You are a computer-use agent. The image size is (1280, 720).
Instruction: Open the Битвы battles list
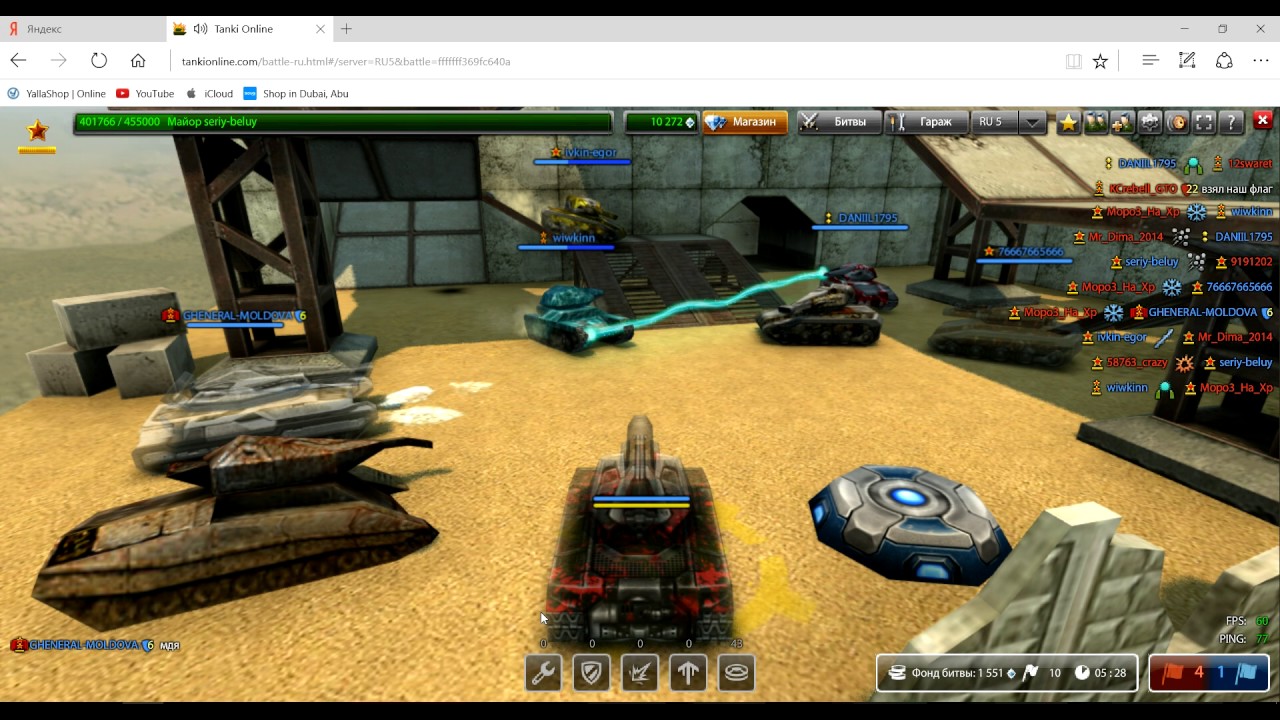pyautogui.click(x=838, y=122)
